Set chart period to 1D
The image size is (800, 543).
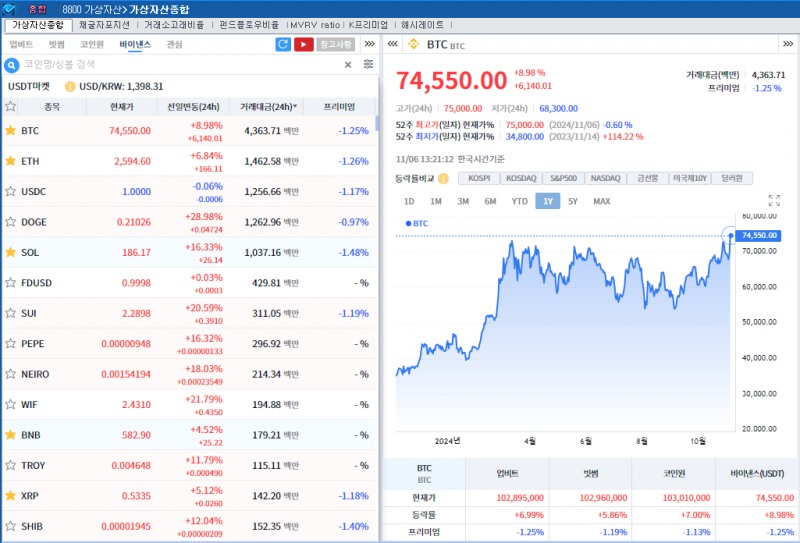click(x=409, y=201)
